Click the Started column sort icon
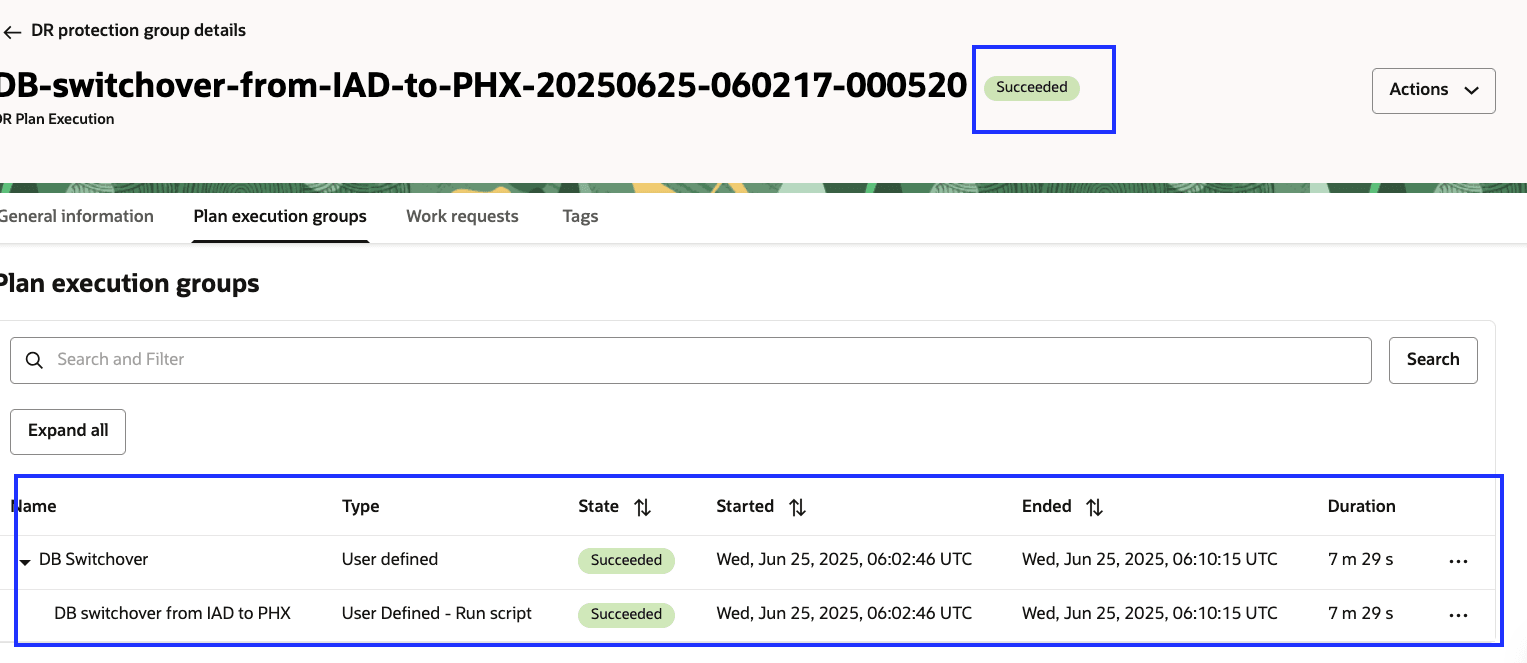 (797, 507)
